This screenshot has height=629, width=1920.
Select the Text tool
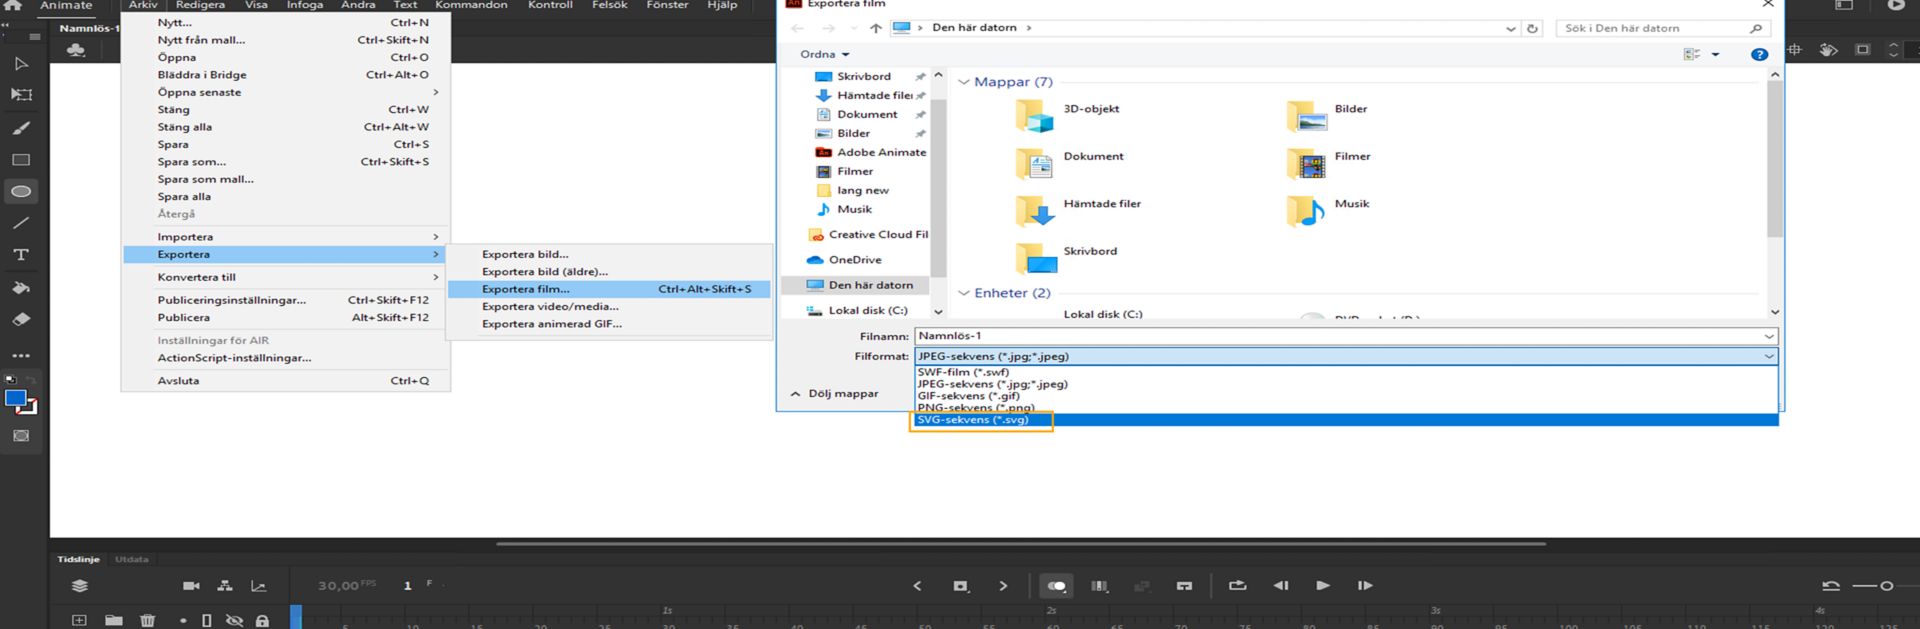[21, 255]
